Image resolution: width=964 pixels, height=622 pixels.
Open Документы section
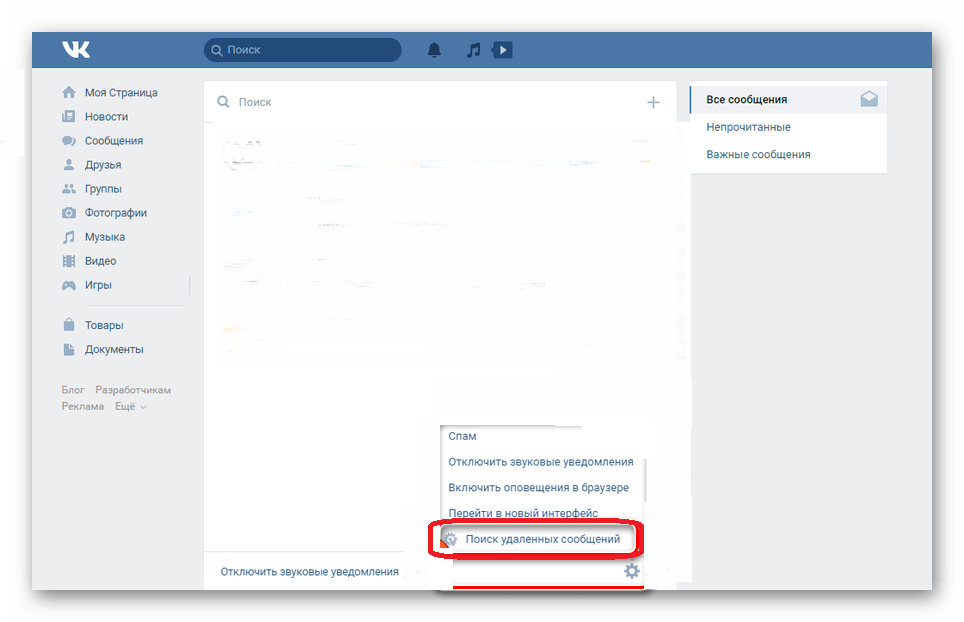(x=114, y=349)
